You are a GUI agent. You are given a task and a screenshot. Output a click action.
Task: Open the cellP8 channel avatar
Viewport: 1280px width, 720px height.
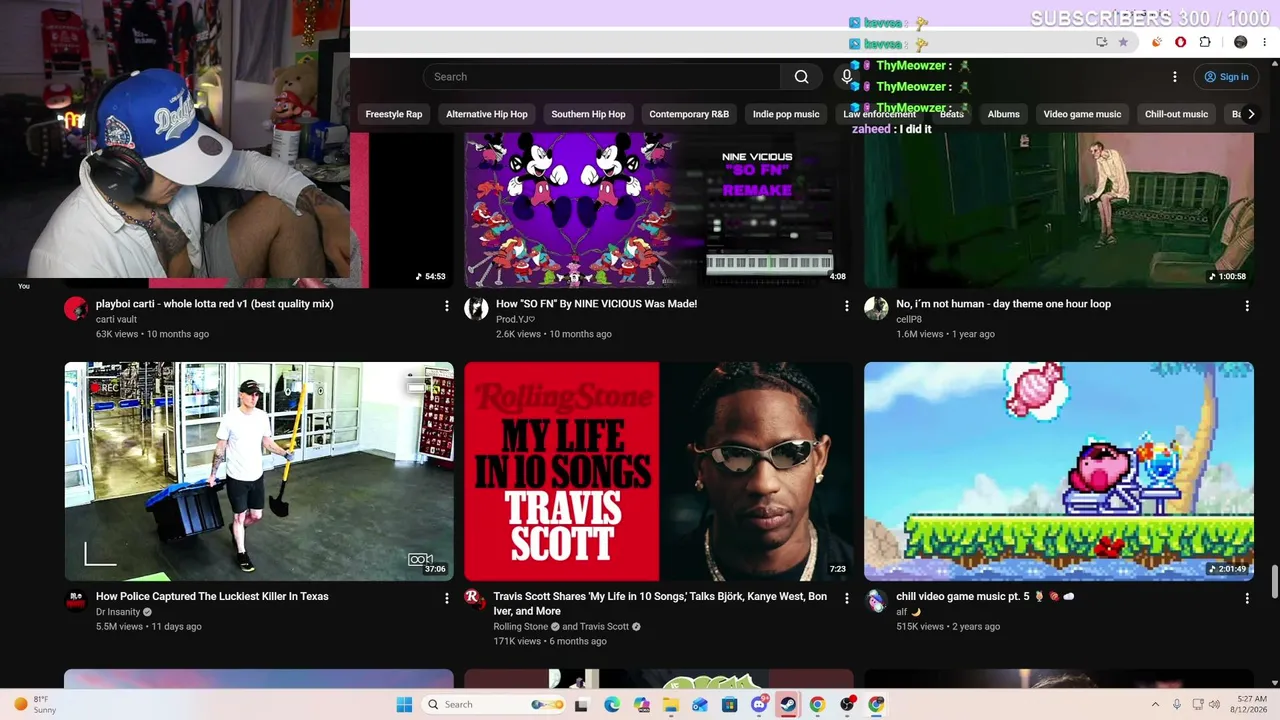coord(876,308)
